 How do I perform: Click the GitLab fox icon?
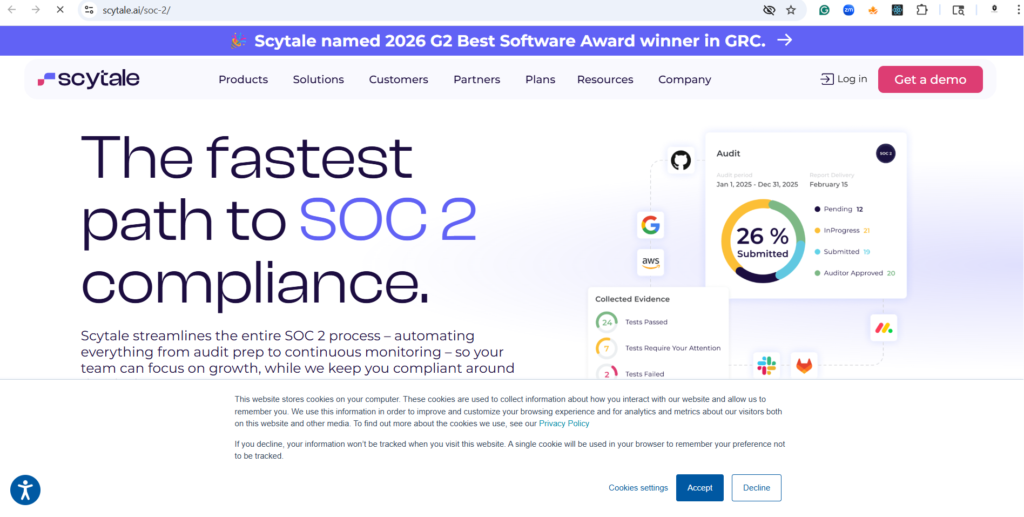point(804,366)
